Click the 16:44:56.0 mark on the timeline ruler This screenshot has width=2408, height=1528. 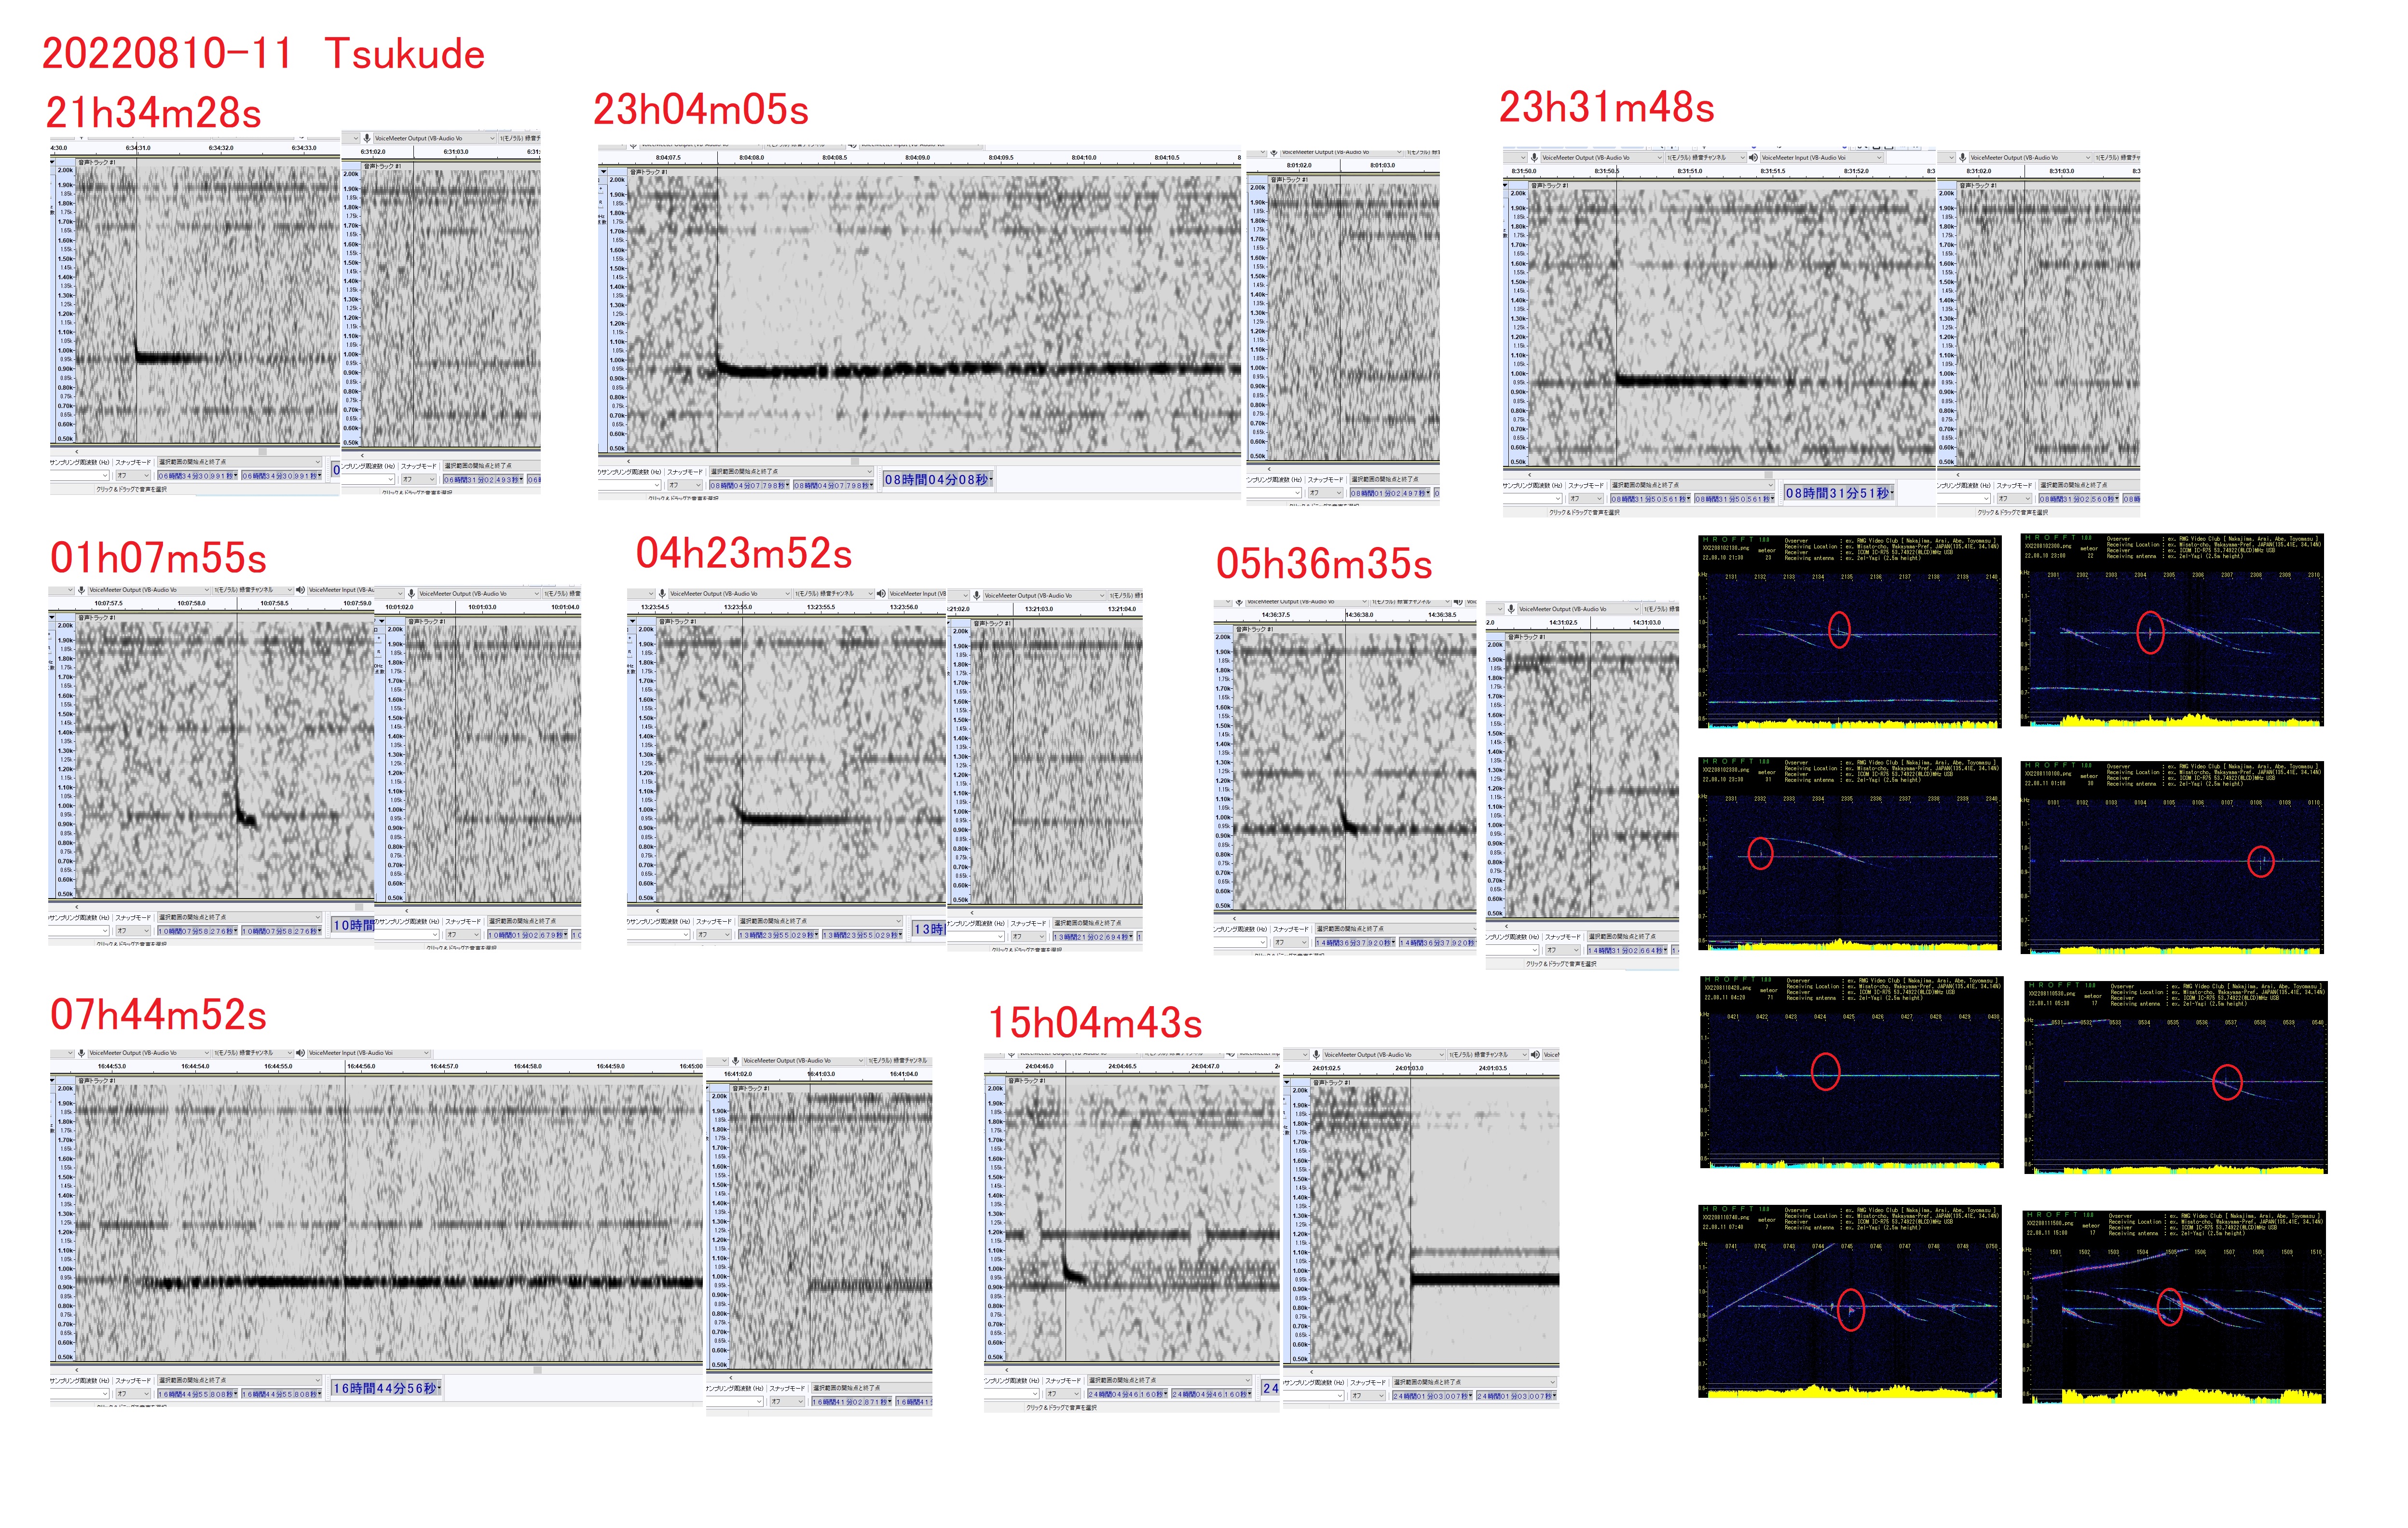pyautogui.click(x=361, y=1066)
